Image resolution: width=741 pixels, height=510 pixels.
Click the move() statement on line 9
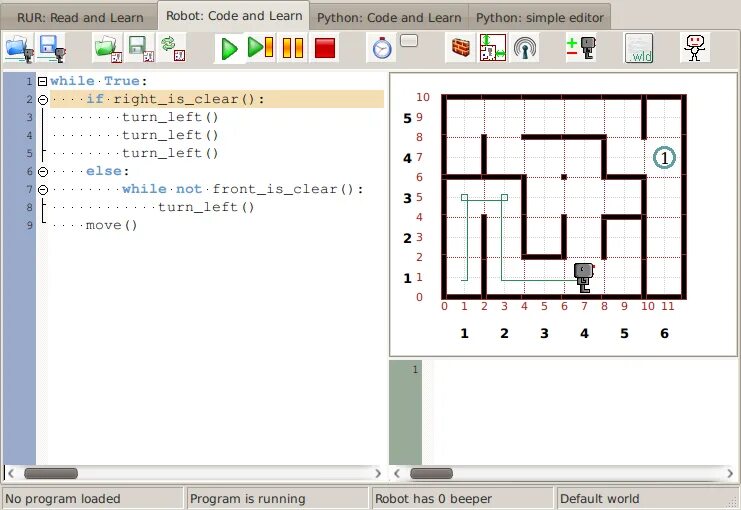(112, 225)
